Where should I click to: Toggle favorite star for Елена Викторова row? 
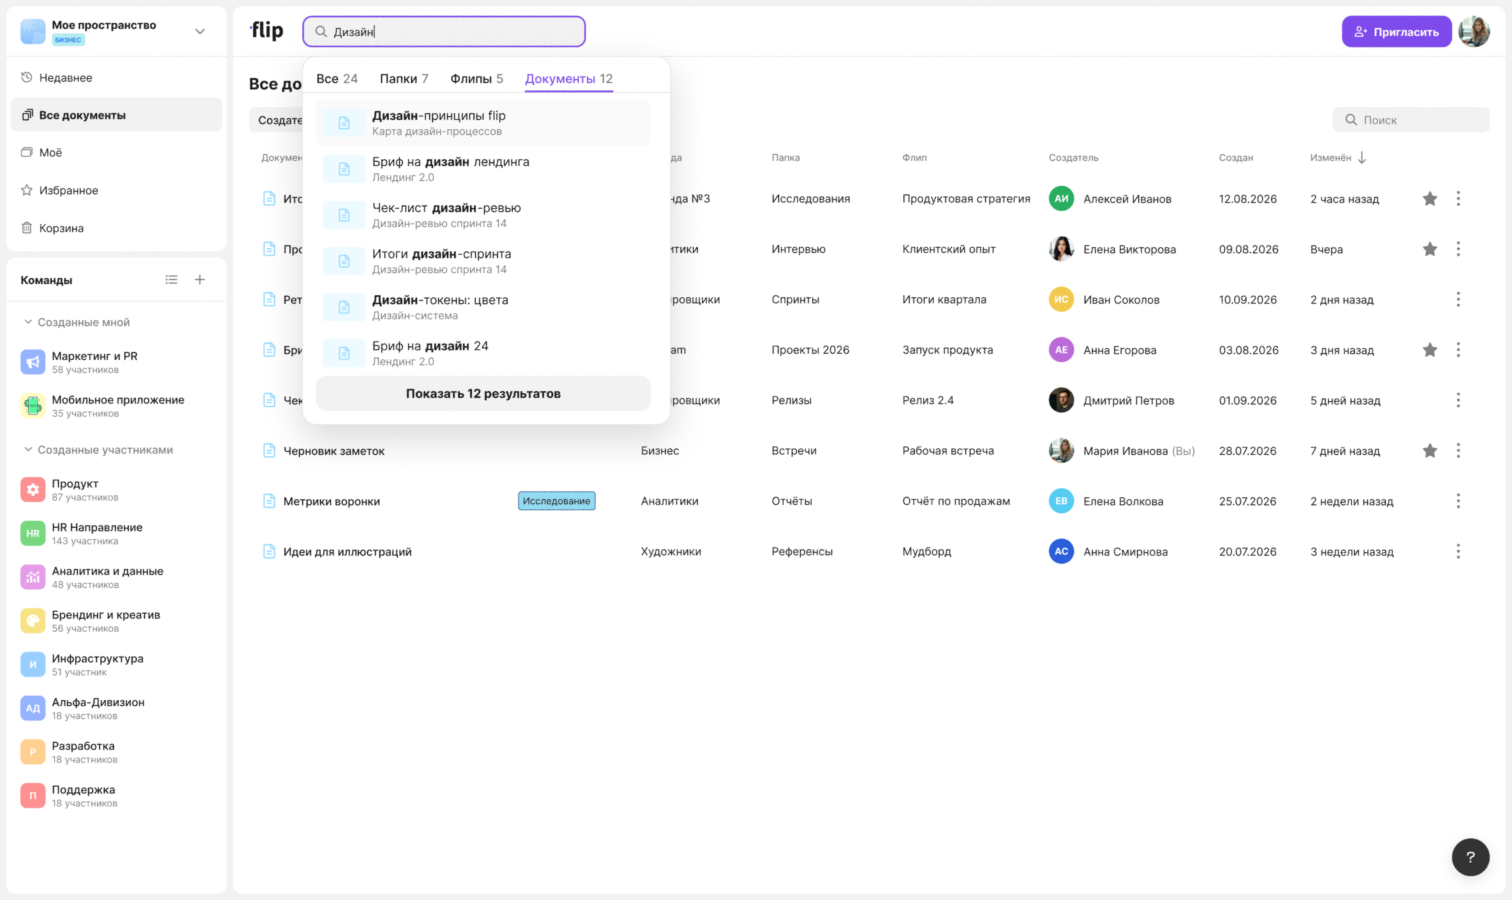point(1430,249)
